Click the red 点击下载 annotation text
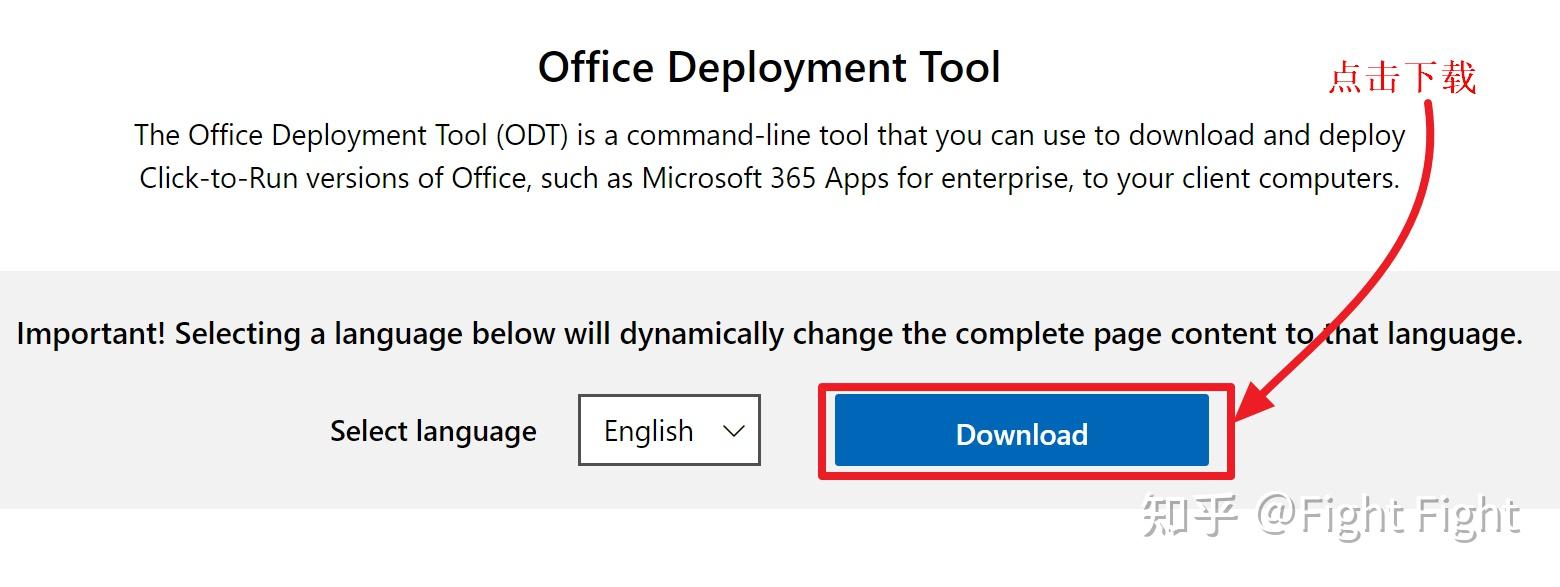Viewport: 1560px width, 587px height. (x=1402, y=77)
